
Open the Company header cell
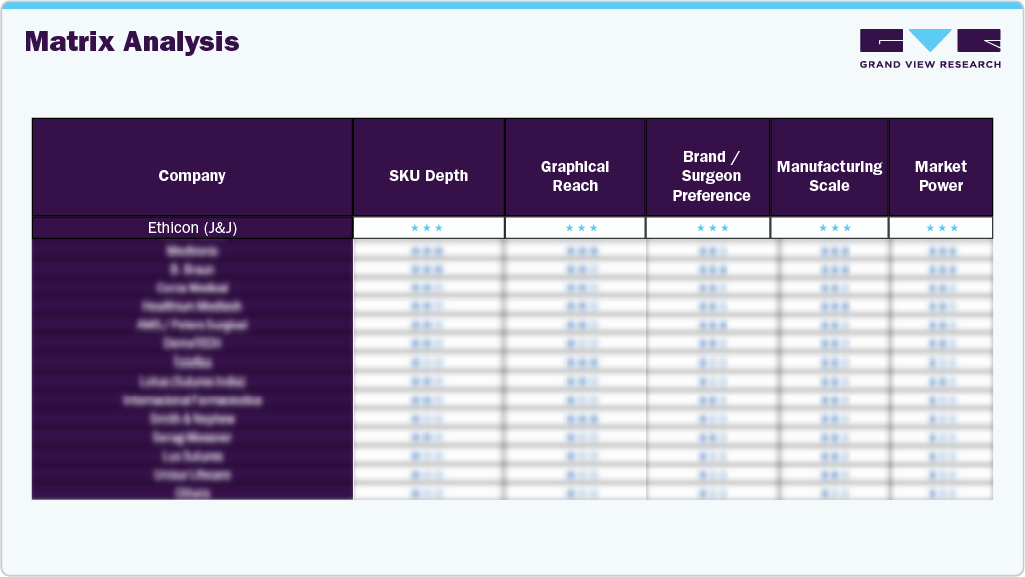click(x=191, y=175)
